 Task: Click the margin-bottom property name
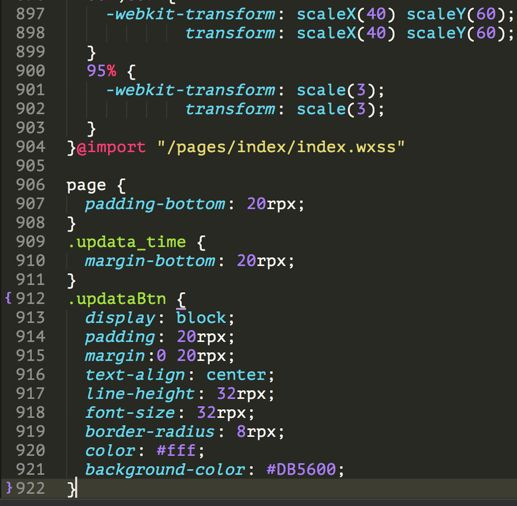coord(150,261)
